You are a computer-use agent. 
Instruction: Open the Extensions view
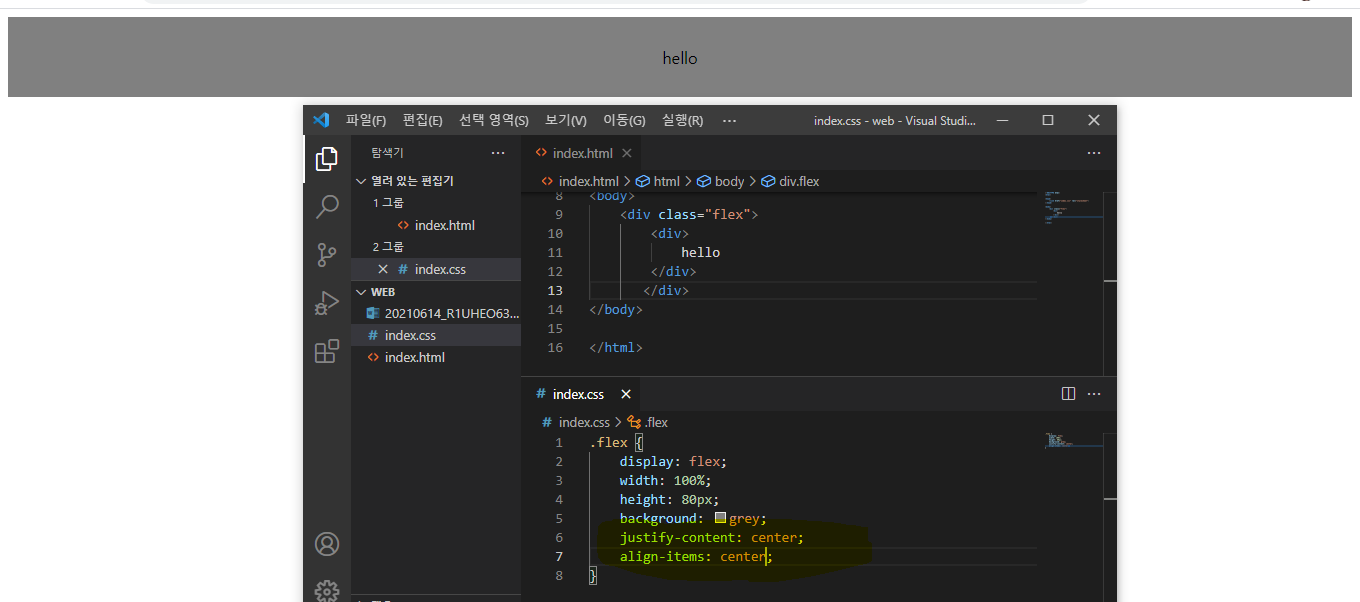click(x=327, y=351)
